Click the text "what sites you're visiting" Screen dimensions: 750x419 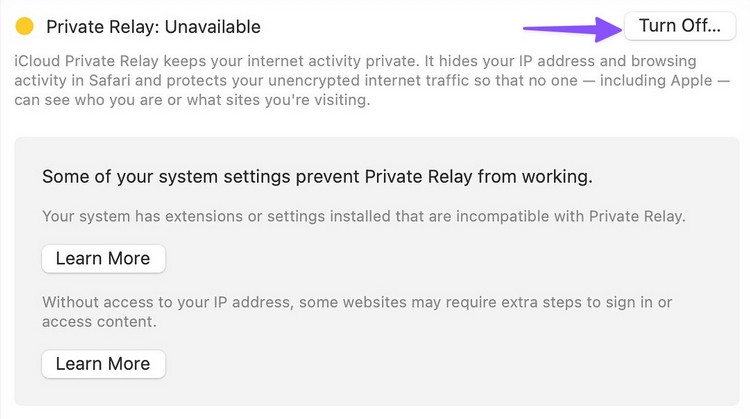(281, 101)
